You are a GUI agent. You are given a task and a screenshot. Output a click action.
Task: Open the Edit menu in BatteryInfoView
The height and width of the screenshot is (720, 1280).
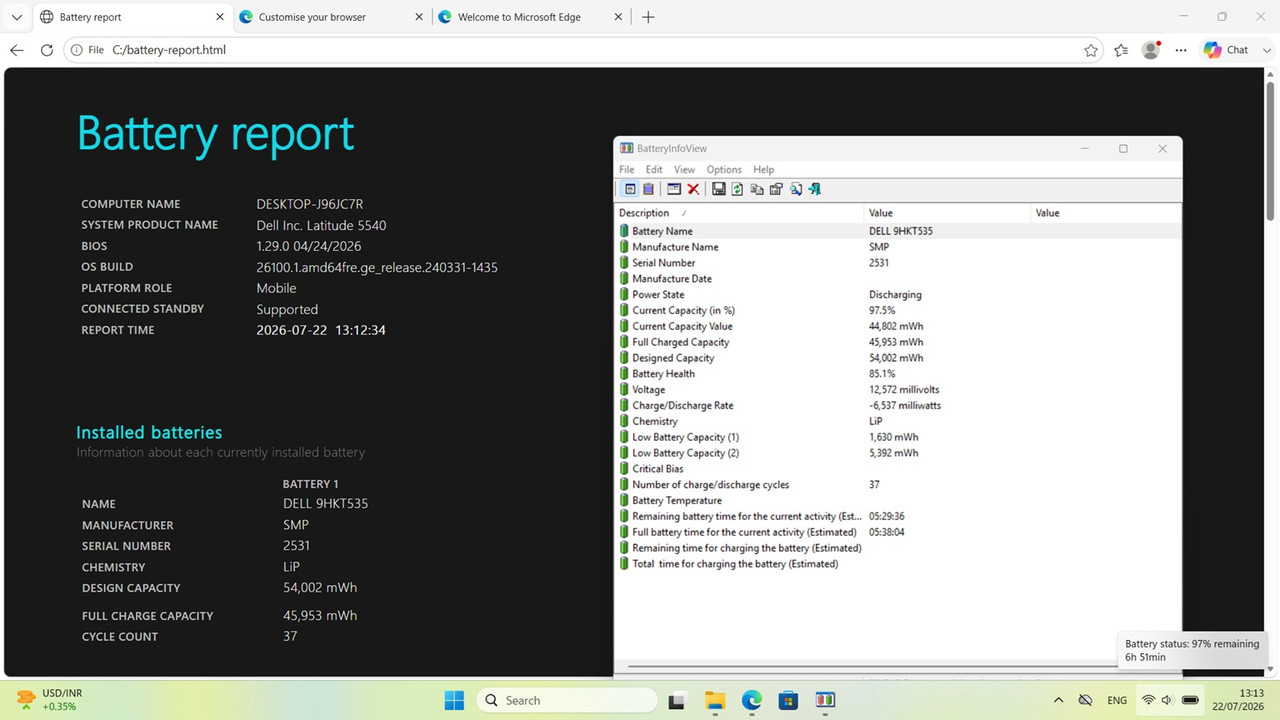point(654,170)
